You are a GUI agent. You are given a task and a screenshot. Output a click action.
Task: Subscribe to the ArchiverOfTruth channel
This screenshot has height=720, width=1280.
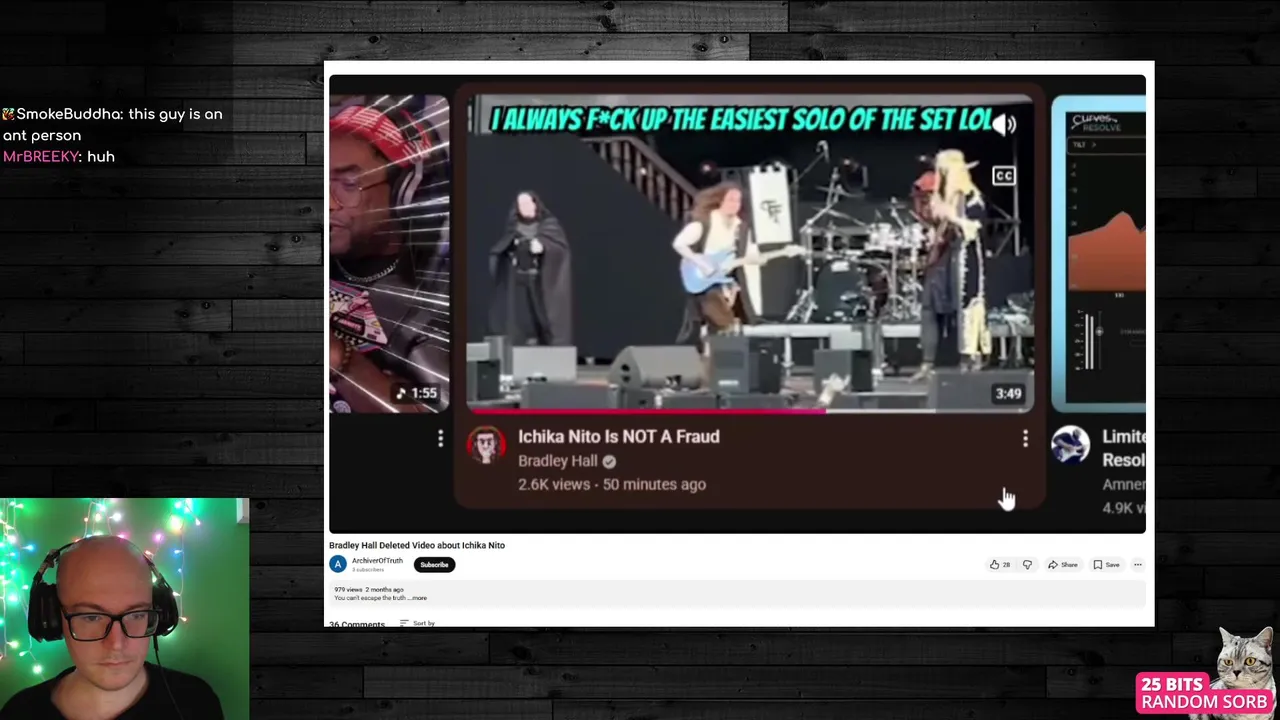pyautogui.click(x=434, y=565)
